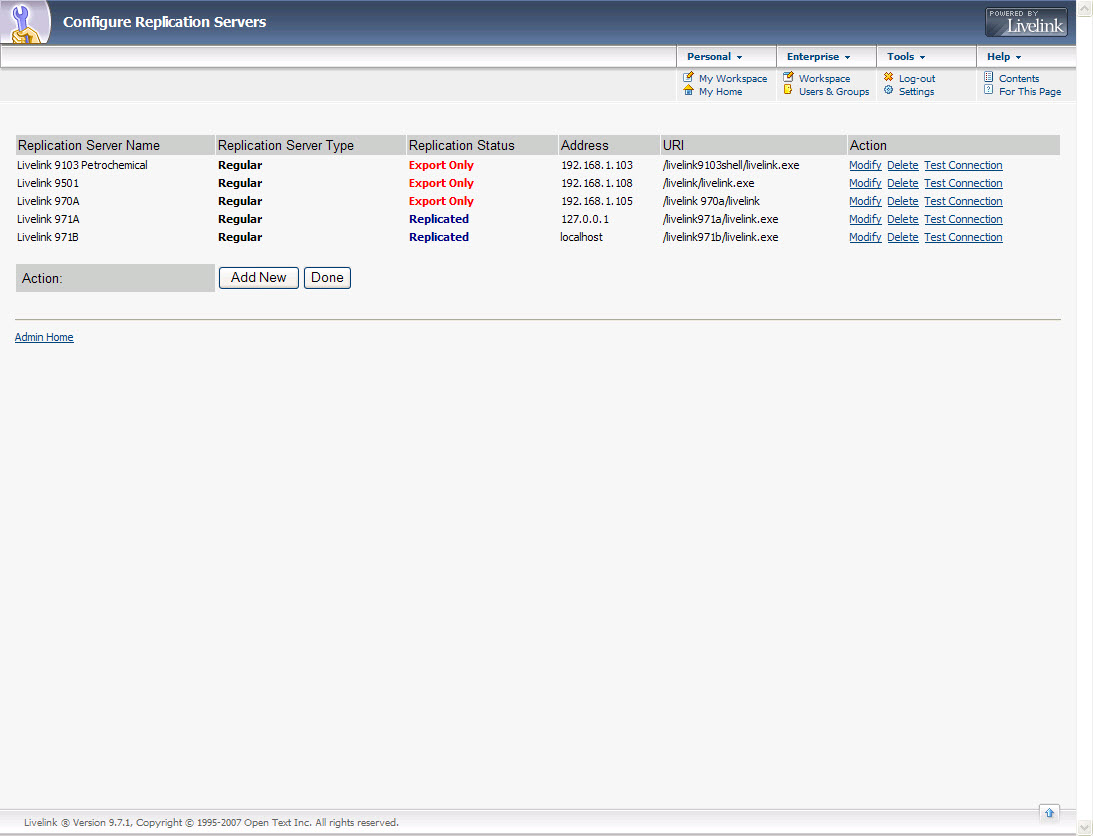Click the Log-out icon
Image resolution: width=1093 pixels, height=836 pixels.
click(x=888, y=77)
